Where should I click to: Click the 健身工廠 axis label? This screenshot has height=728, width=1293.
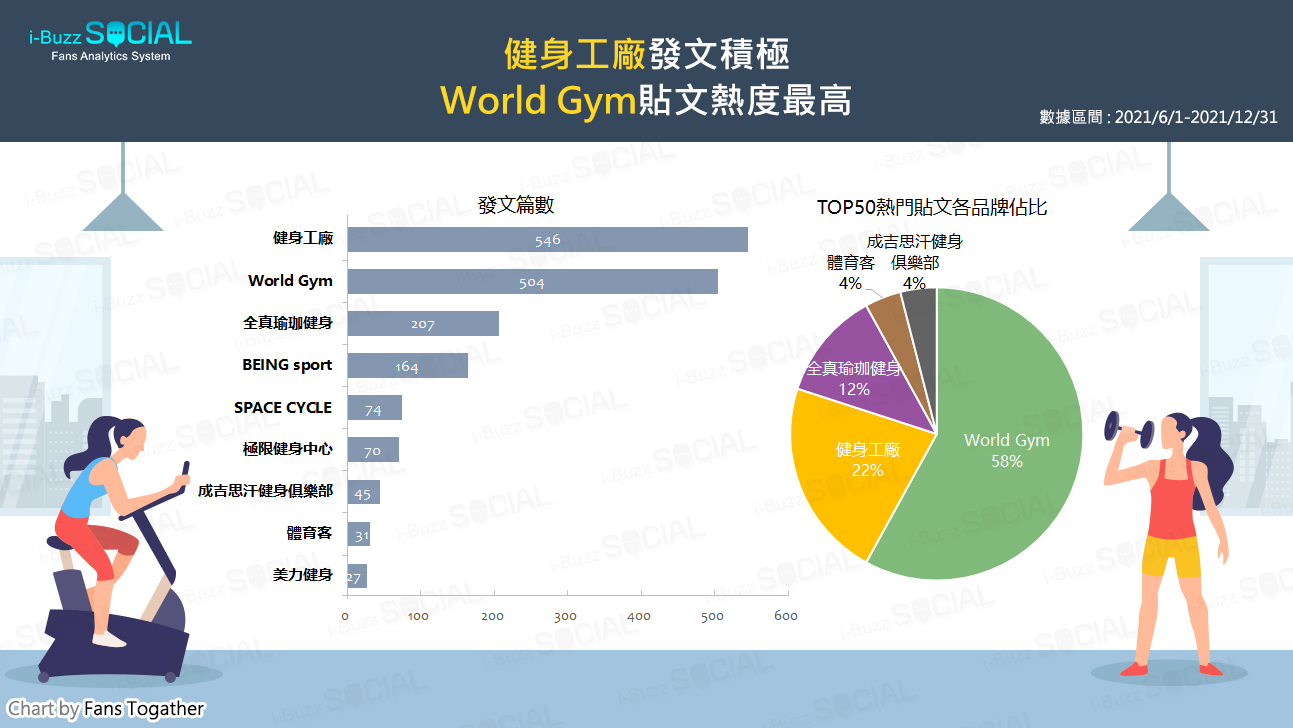(303, 239)
